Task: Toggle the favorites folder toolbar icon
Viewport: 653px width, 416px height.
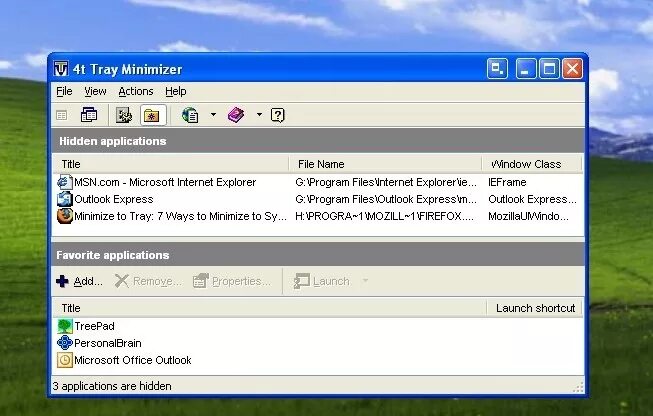Action: [152, 115]
